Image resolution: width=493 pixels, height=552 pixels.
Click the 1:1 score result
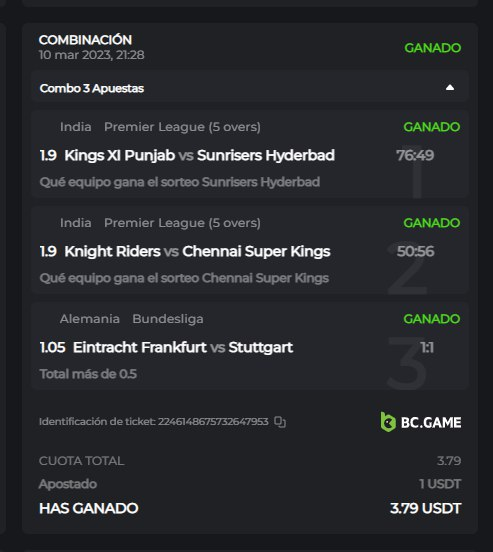click(427, 348)
